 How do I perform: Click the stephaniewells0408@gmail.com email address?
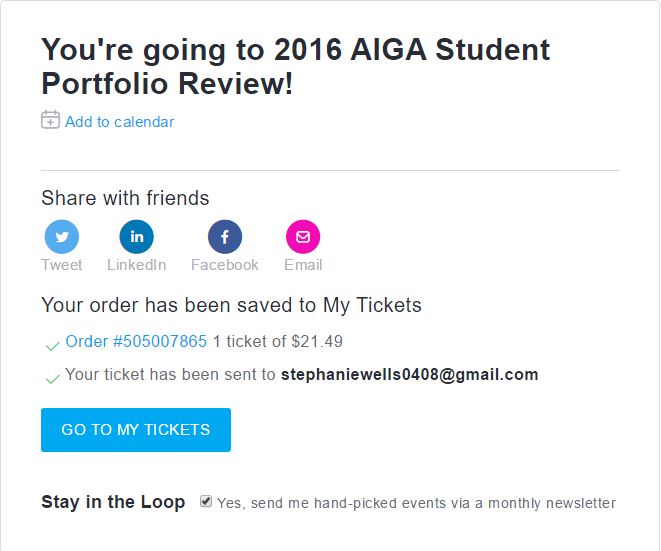(x=410, y=374)
